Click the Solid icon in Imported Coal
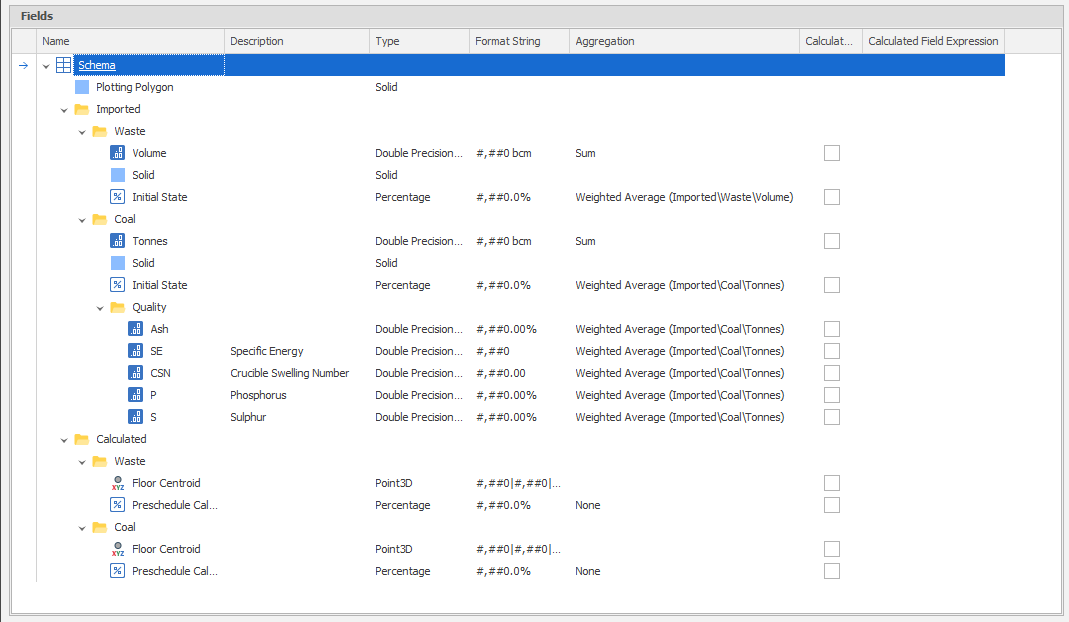 point(118,263)
